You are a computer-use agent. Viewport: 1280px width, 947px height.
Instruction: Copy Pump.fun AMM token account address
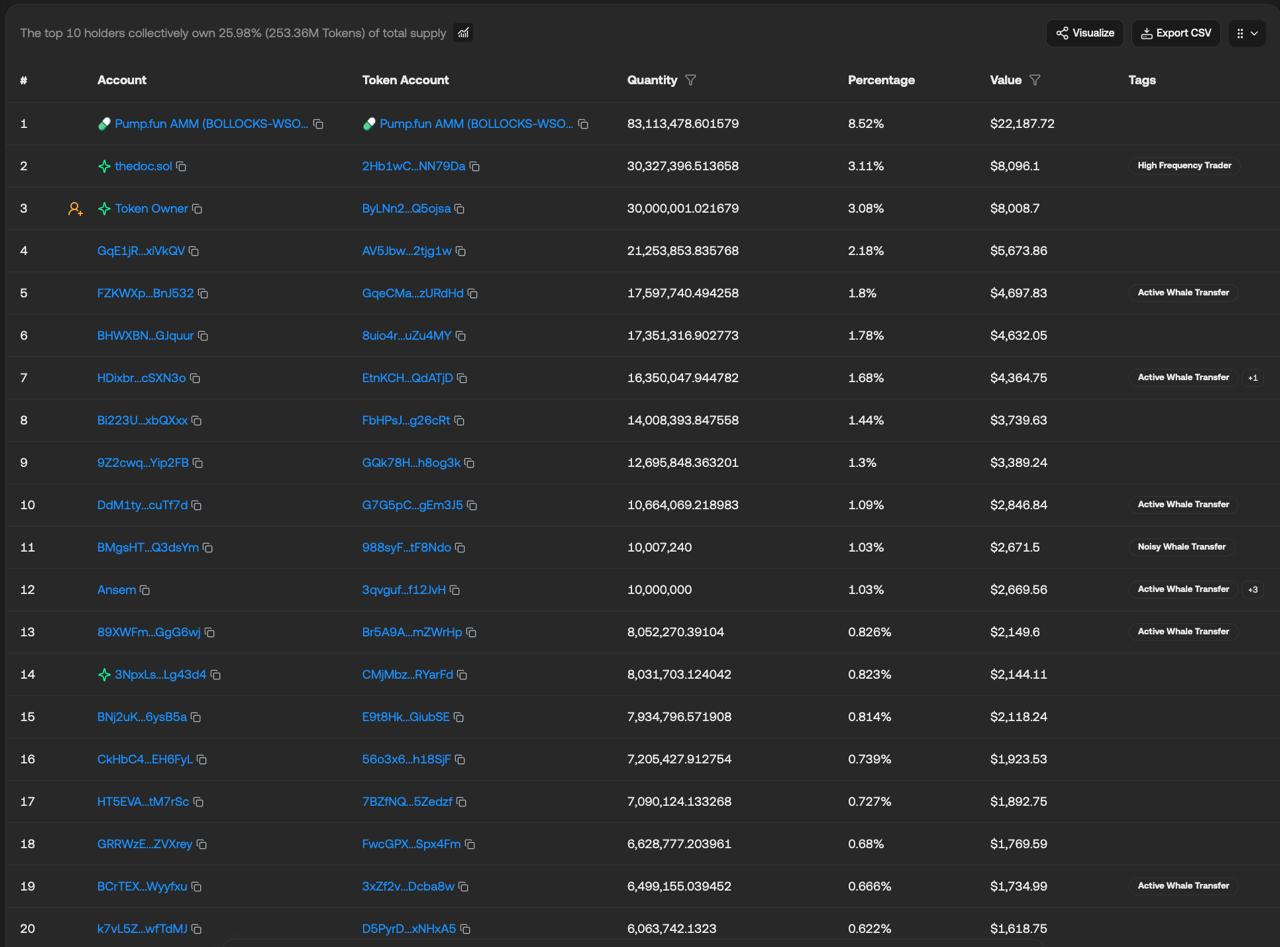click(583, 124)
